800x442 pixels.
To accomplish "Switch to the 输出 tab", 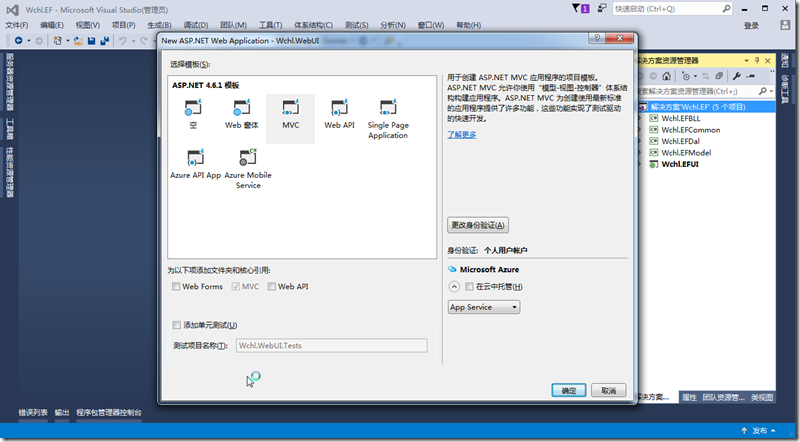I will click(x=62, y=412).
